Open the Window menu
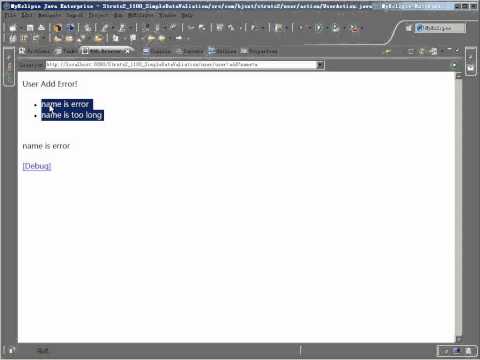Image resolution: width=480 pixels, height=360 pixels. coord(167,15)
